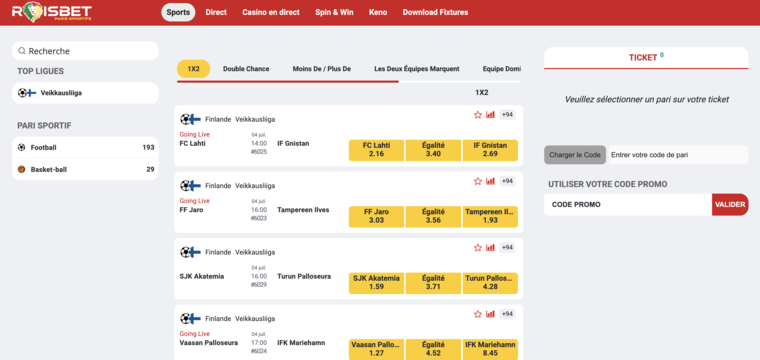Bet on FF Jaro at 3.03
Image resolution: width=760 pixels, height=360 pixels.
(376, 217)
